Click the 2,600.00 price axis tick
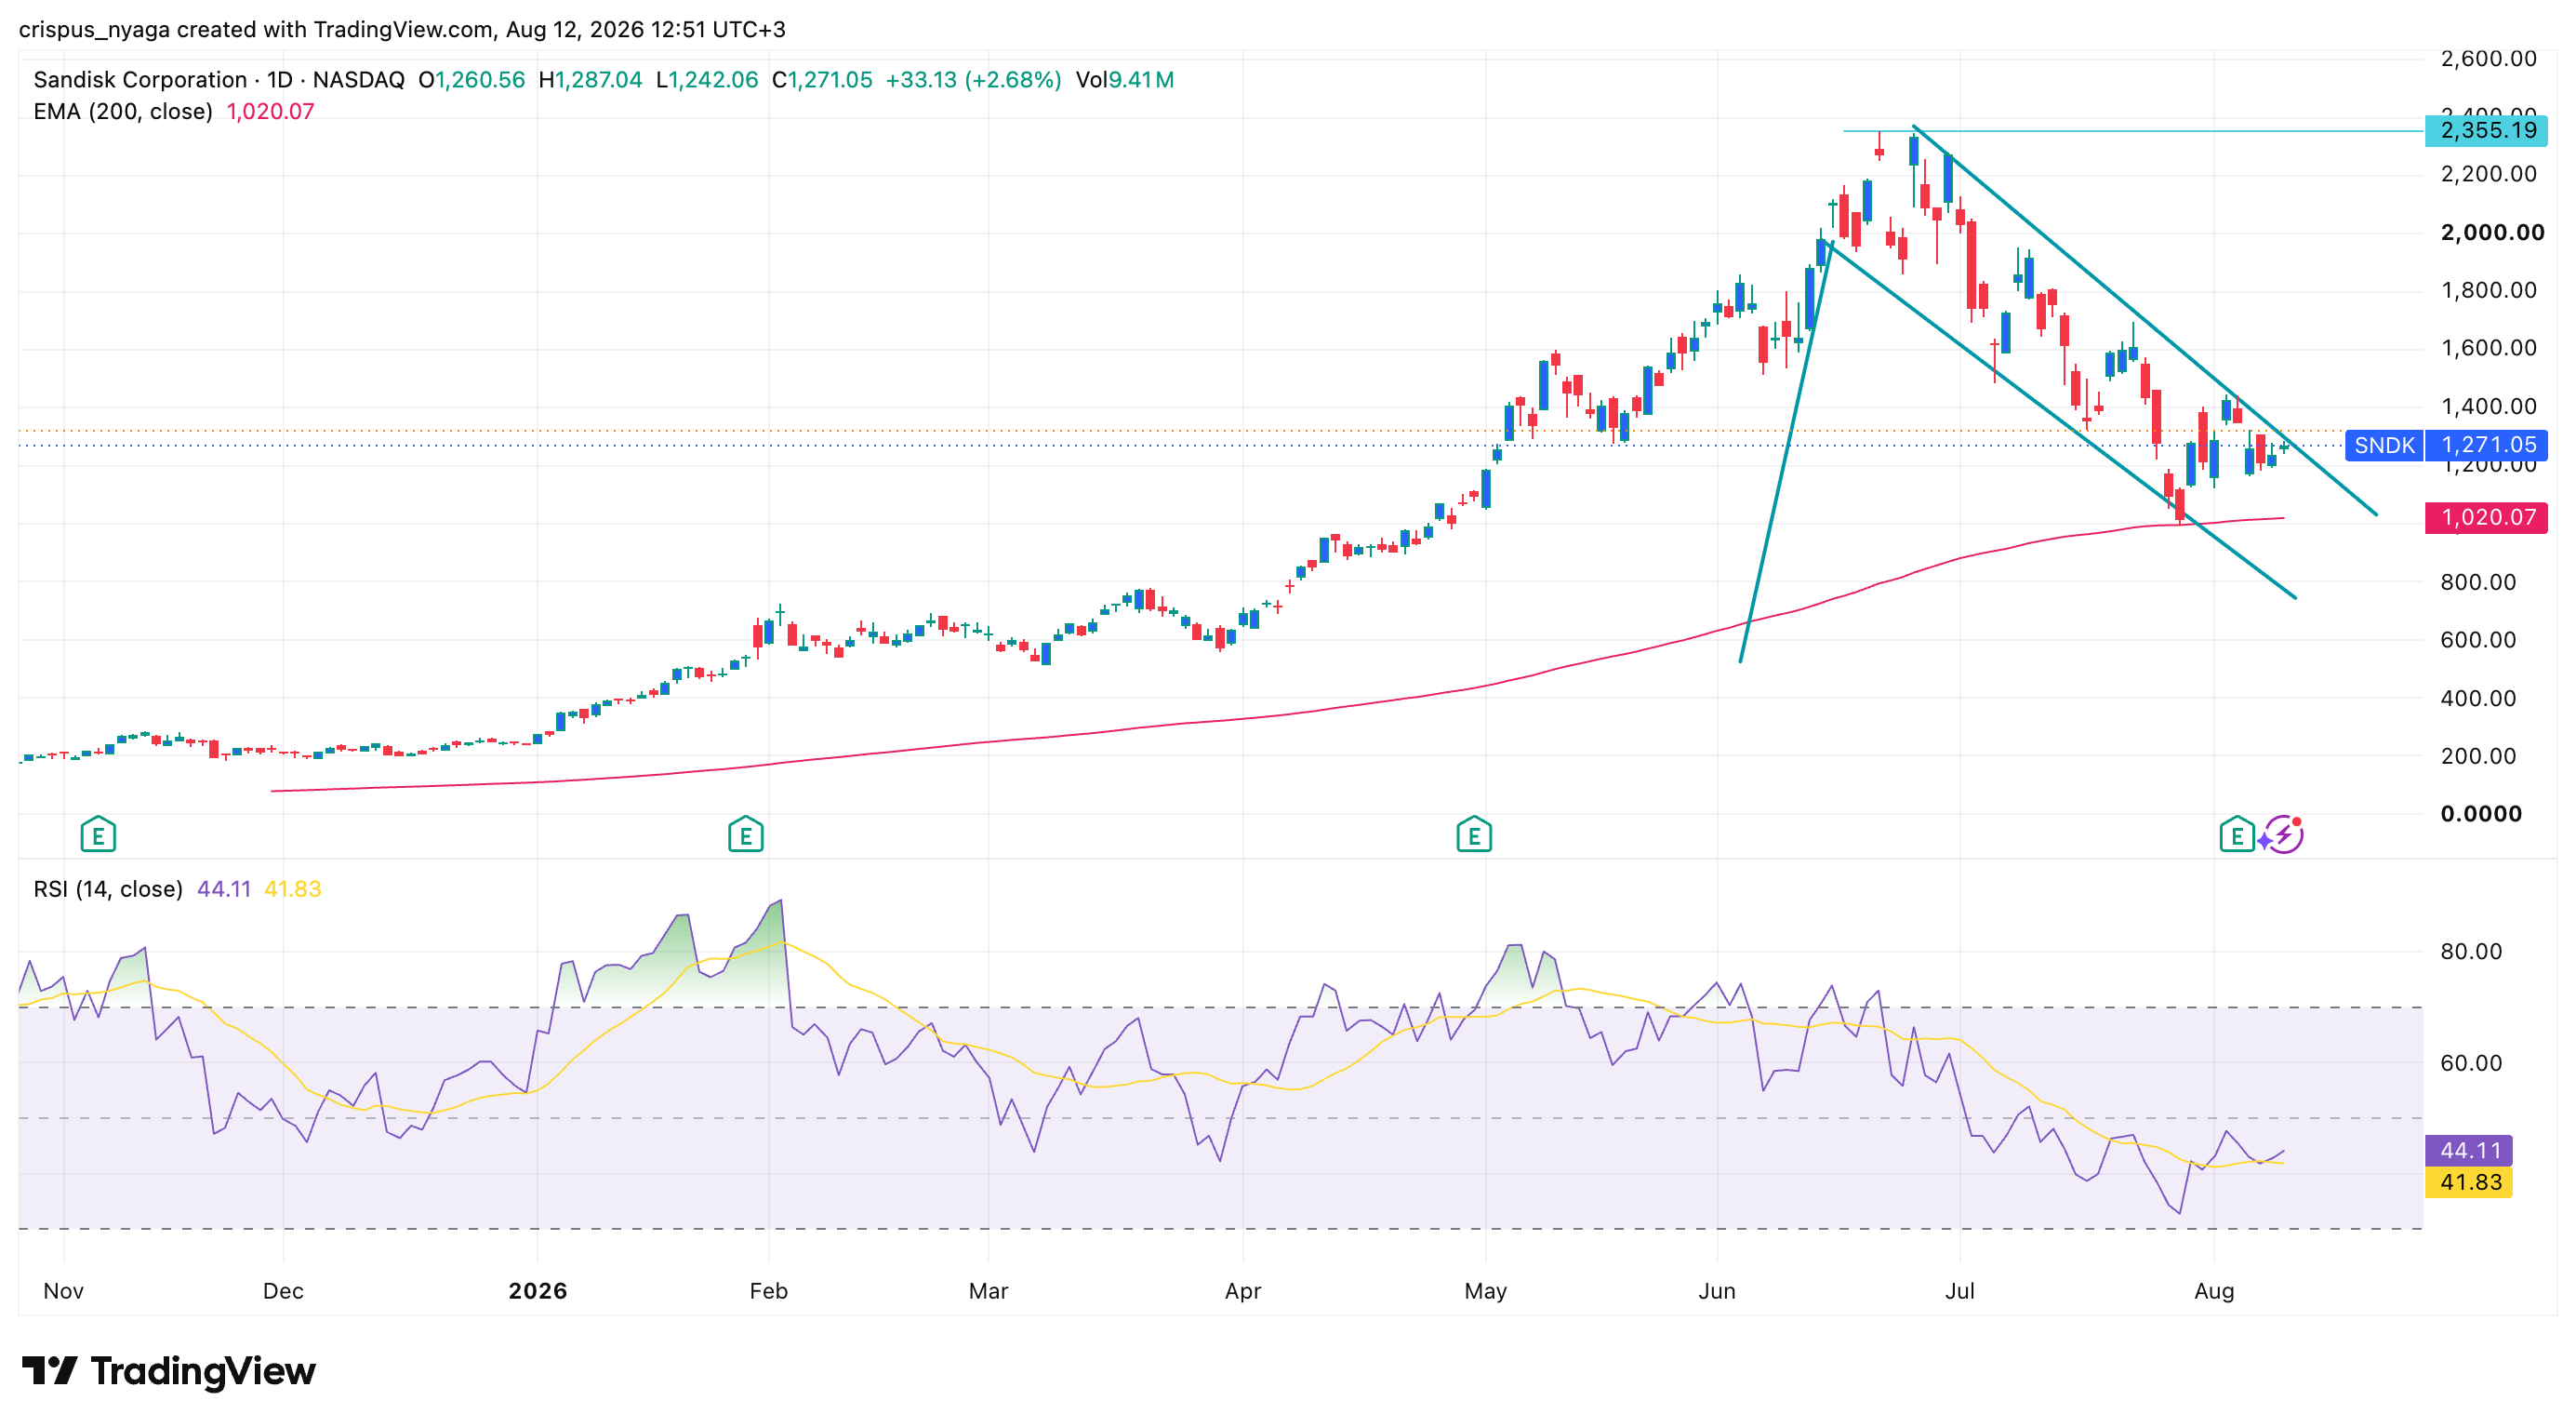Viewport: 2576px width, 1427px height. click(2488, 59)
